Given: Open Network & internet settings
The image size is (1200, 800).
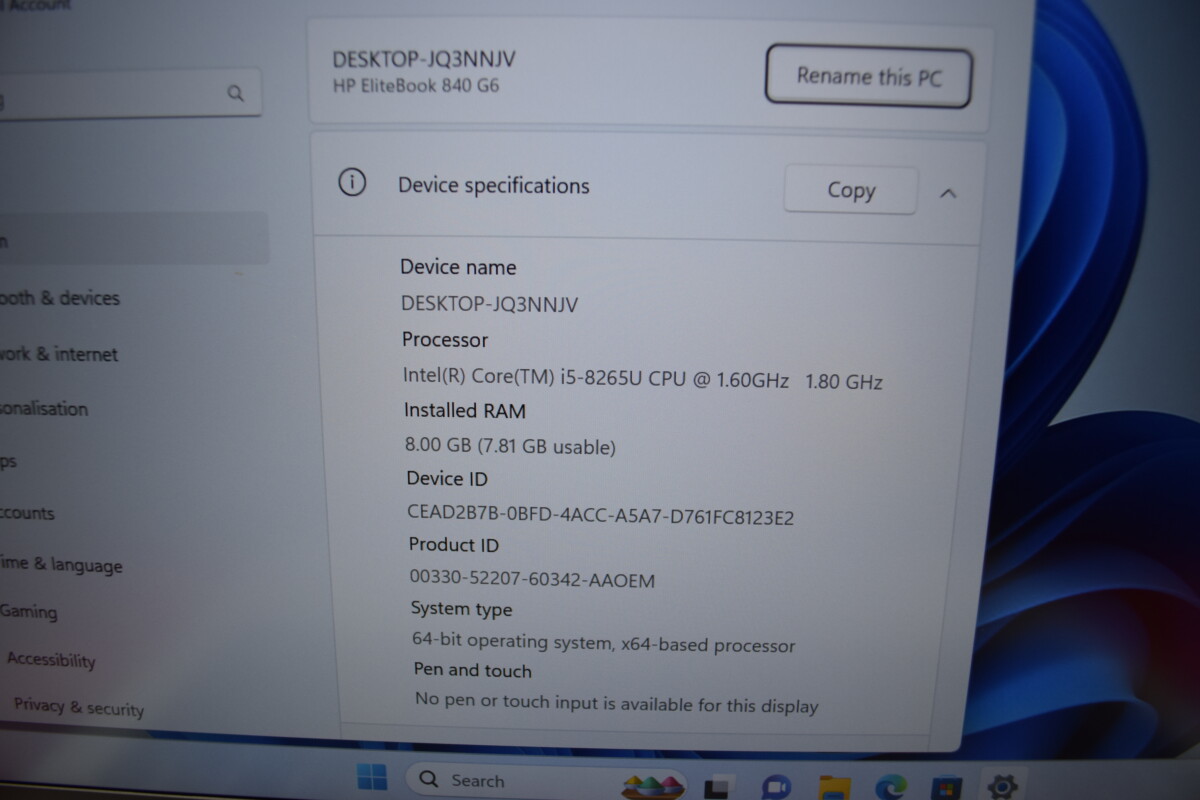Looking at the screenshot, I should click(x=59, y=354).
